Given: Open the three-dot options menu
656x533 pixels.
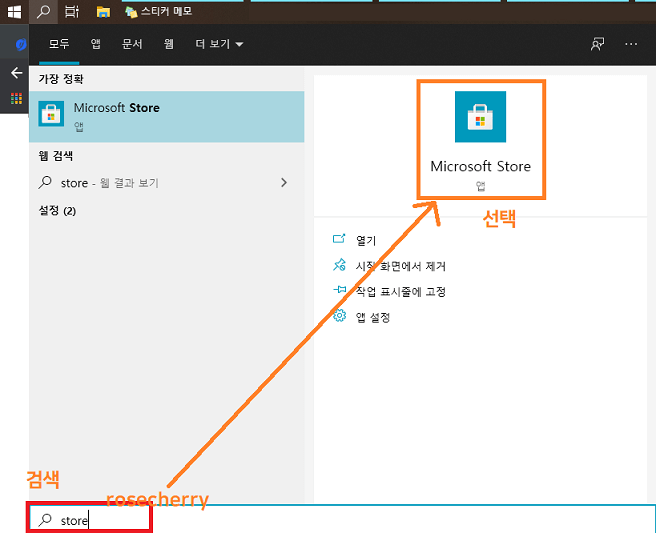Looking at the screenshot, I should click(631, 44).
